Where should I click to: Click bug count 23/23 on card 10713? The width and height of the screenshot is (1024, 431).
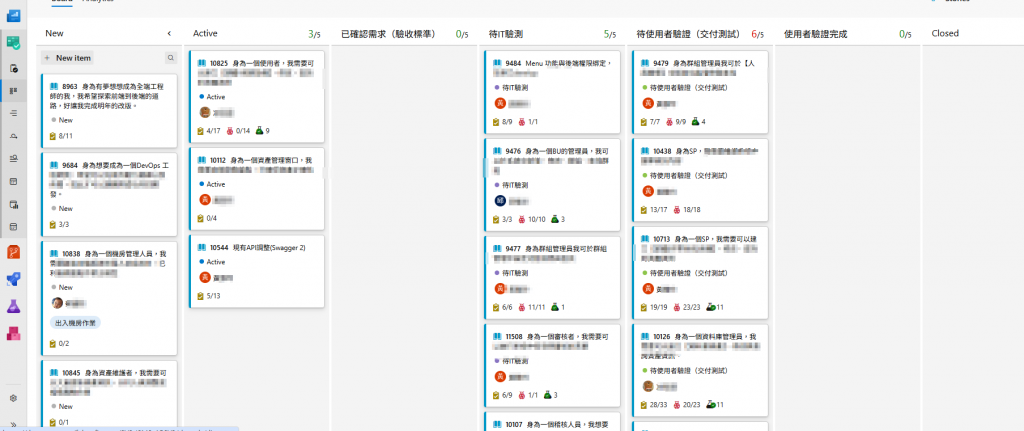pyautogui.click(x=686, y=307)
